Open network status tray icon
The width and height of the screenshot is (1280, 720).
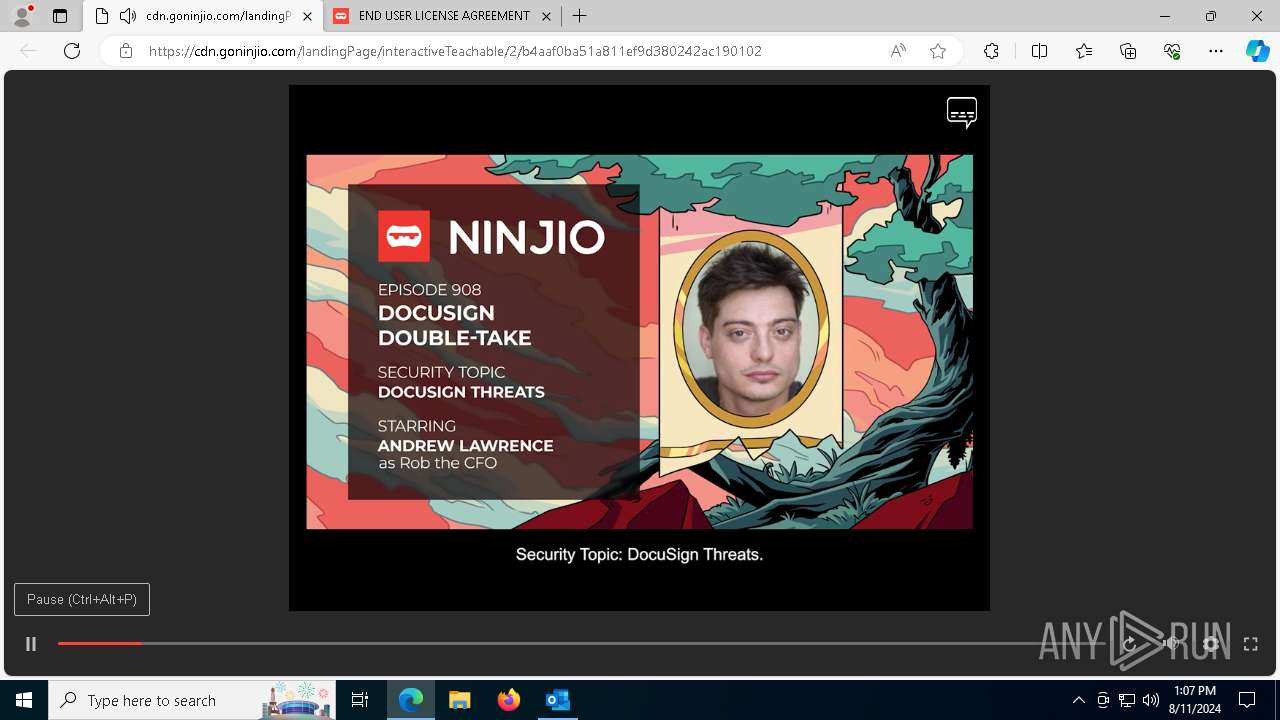pyautogui.click(x=1127, y=700)
